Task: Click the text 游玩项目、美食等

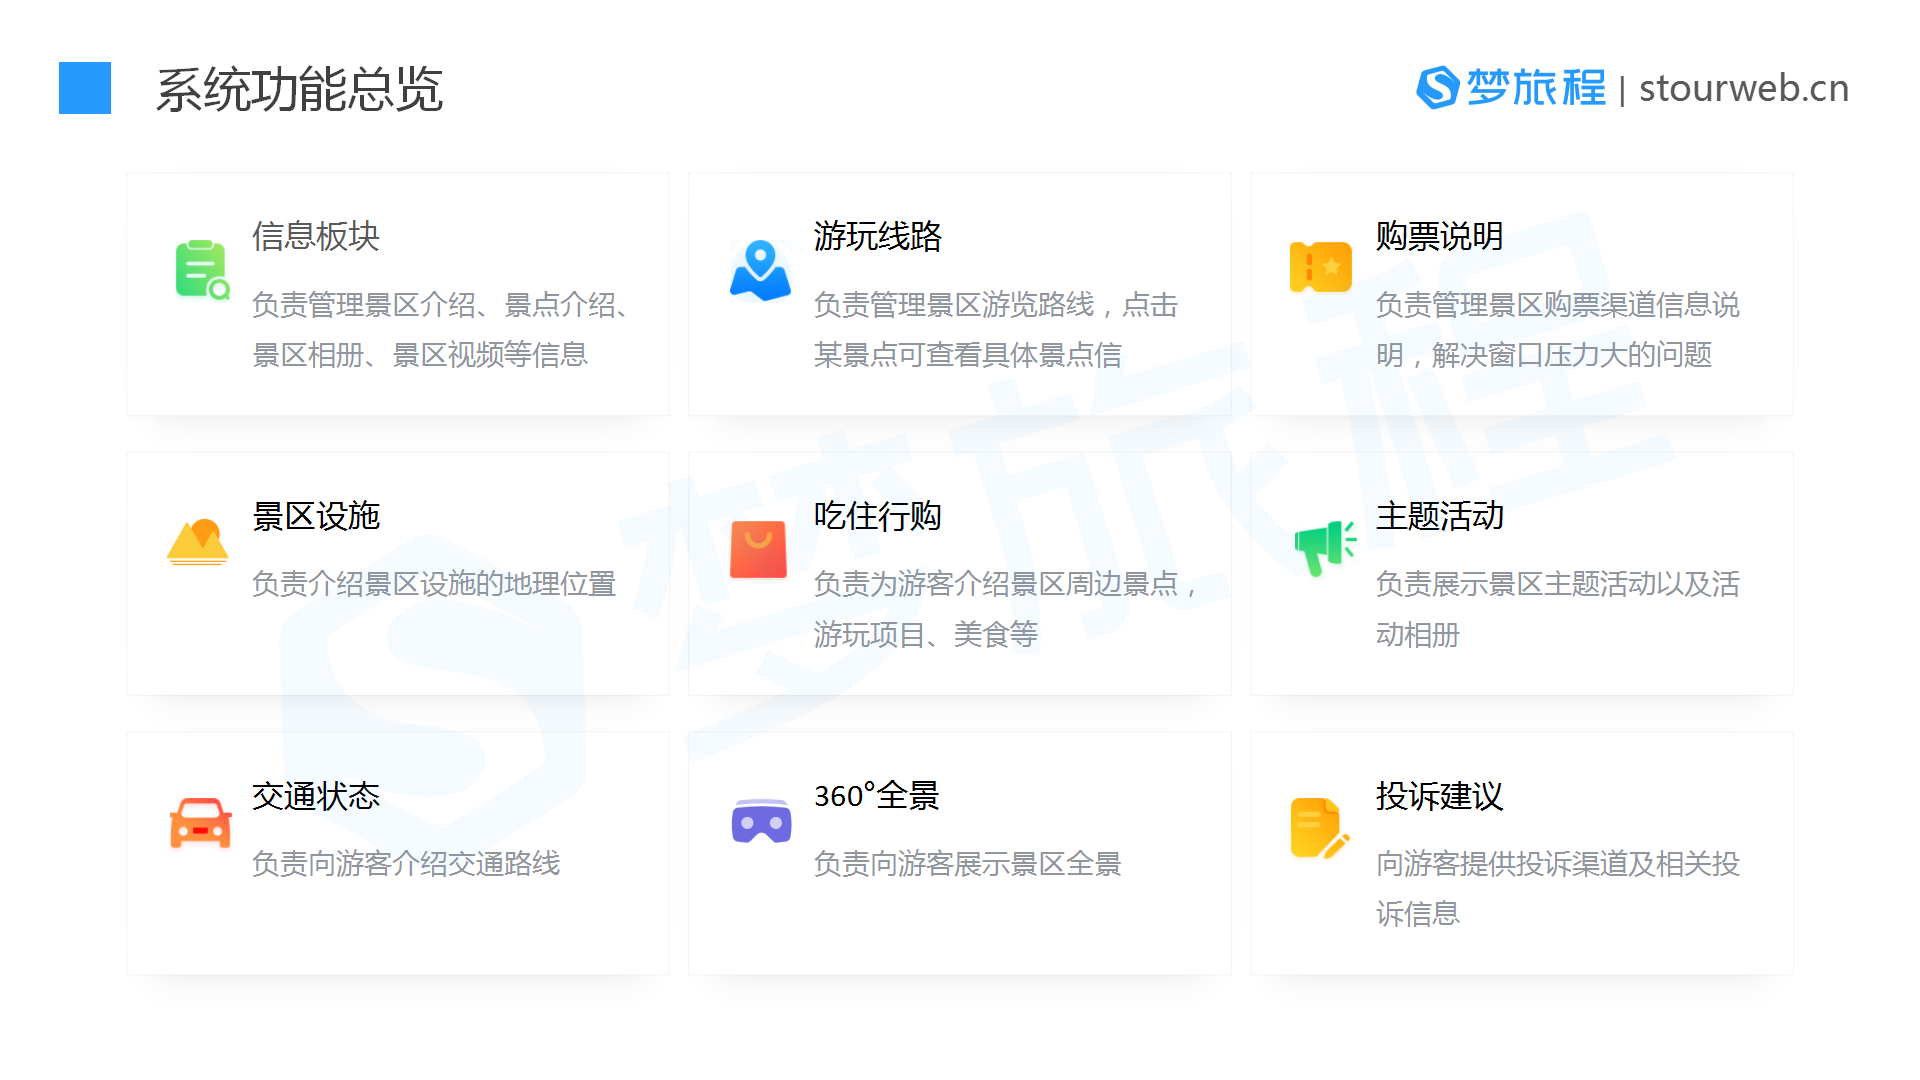Action: (926, 635)
